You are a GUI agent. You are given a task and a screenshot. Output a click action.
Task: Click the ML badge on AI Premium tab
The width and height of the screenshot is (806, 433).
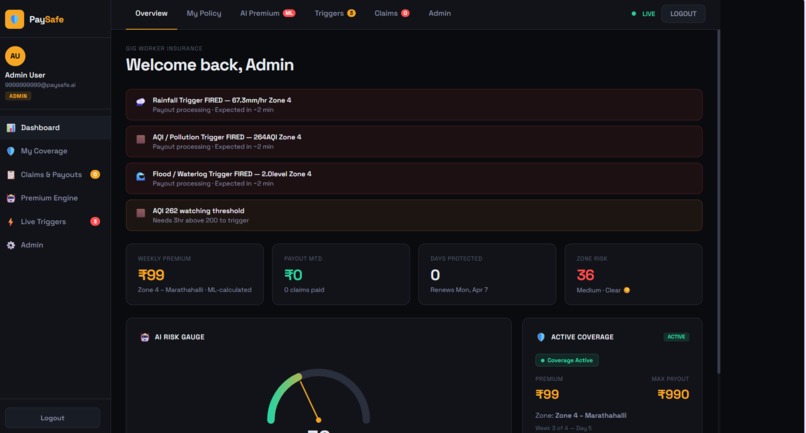coord(289,13)
